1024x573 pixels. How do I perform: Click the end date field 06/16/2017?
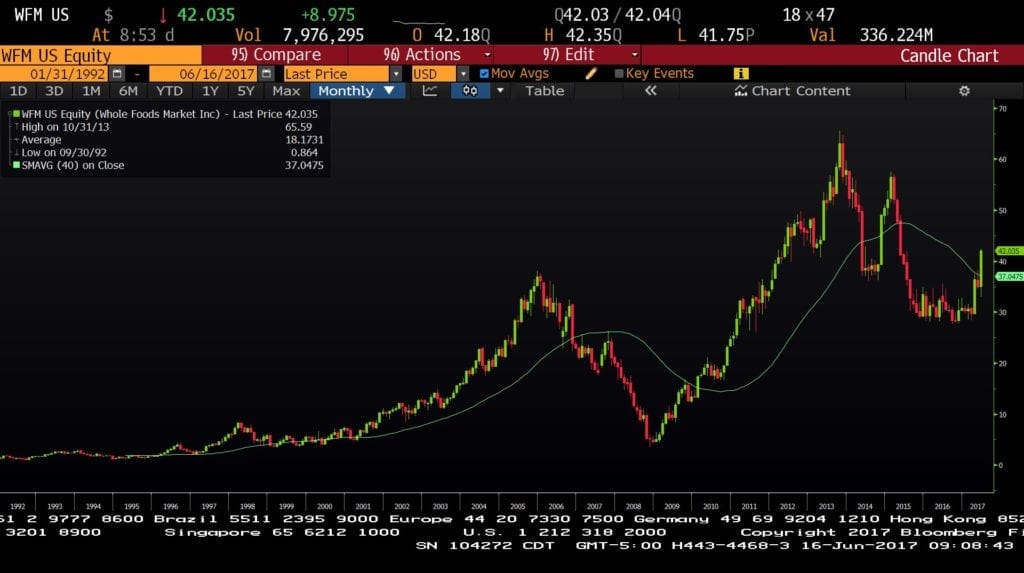coord(203,74)
